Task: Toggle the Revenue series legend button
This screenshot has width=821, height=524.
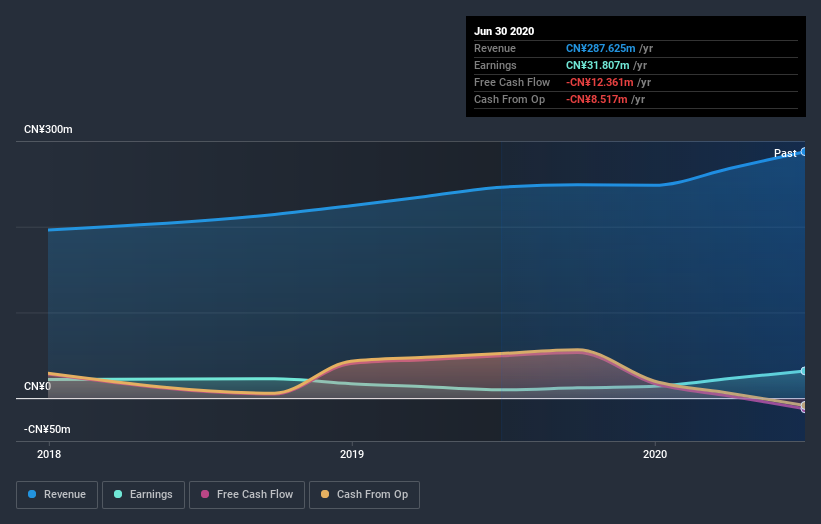Action: (57, 495)
